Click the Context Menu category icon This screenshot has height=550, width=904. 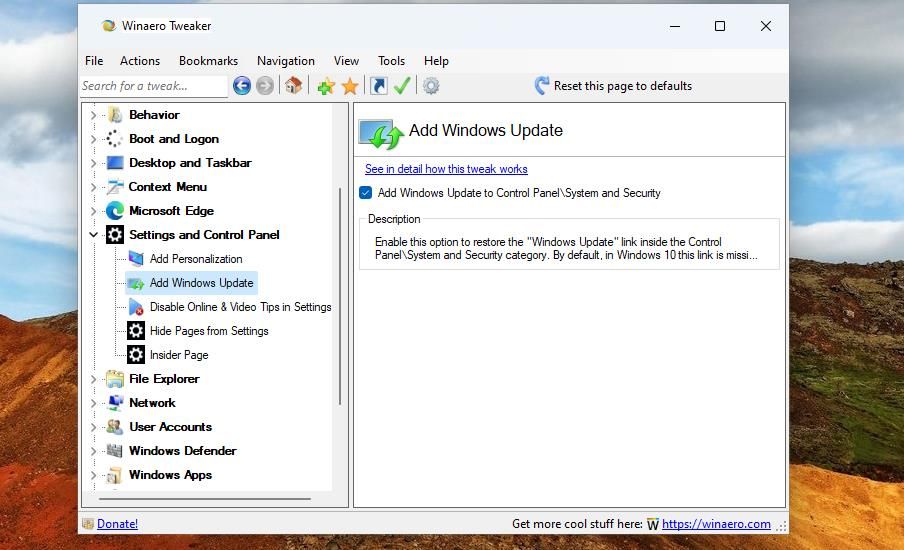coord(115,187)
